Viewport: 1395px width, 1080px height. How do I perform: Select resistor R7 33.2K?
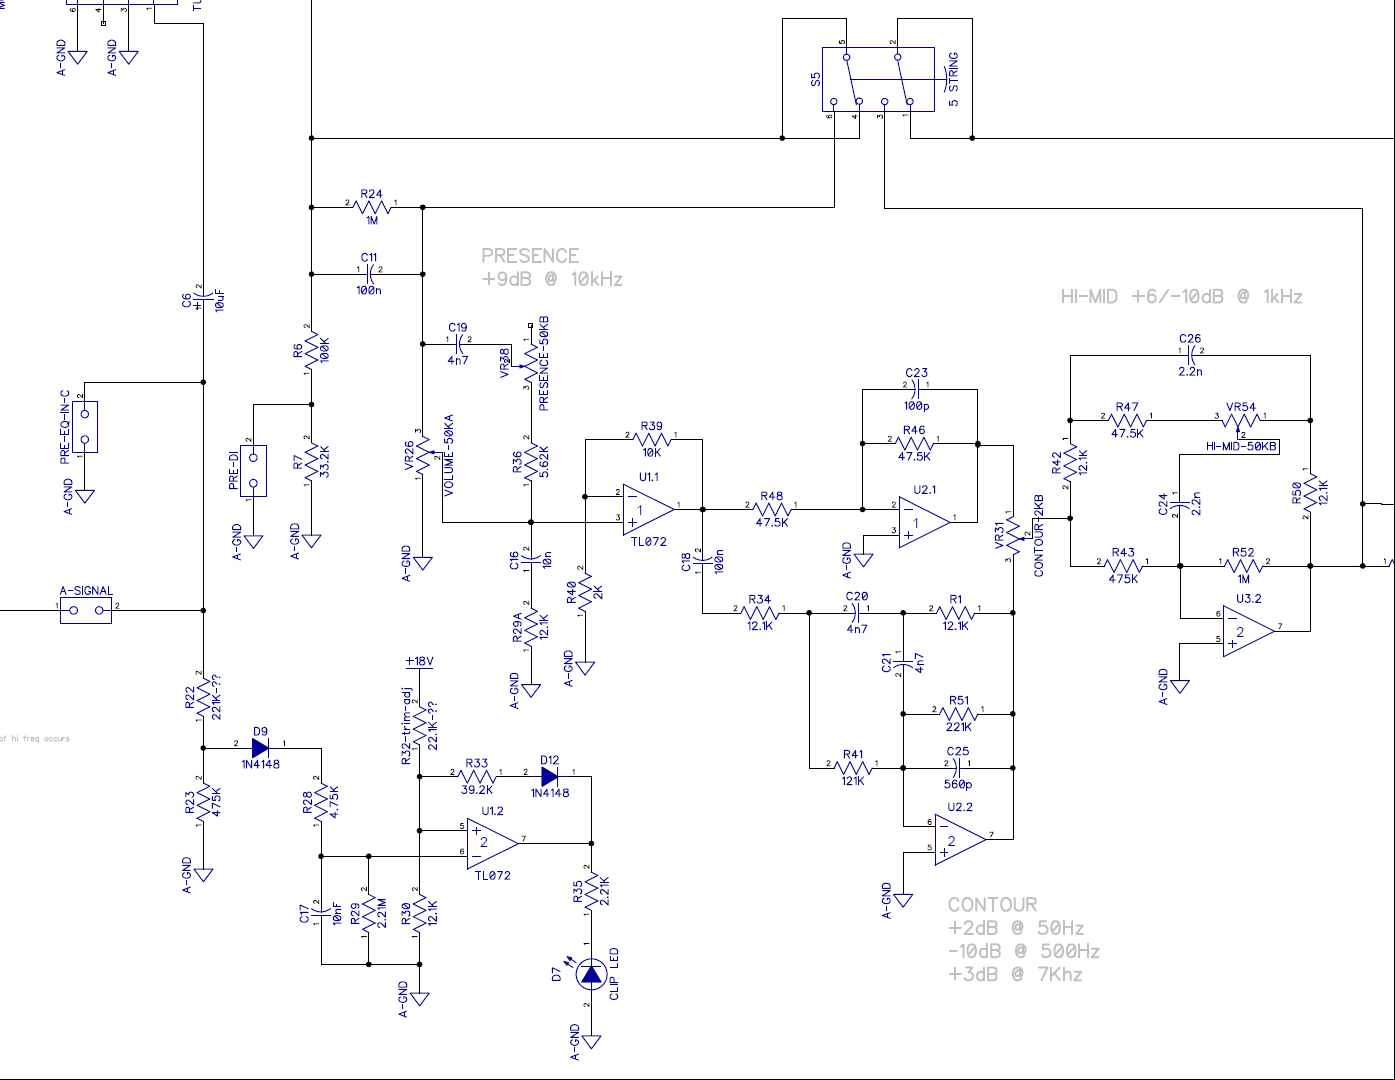311,460
